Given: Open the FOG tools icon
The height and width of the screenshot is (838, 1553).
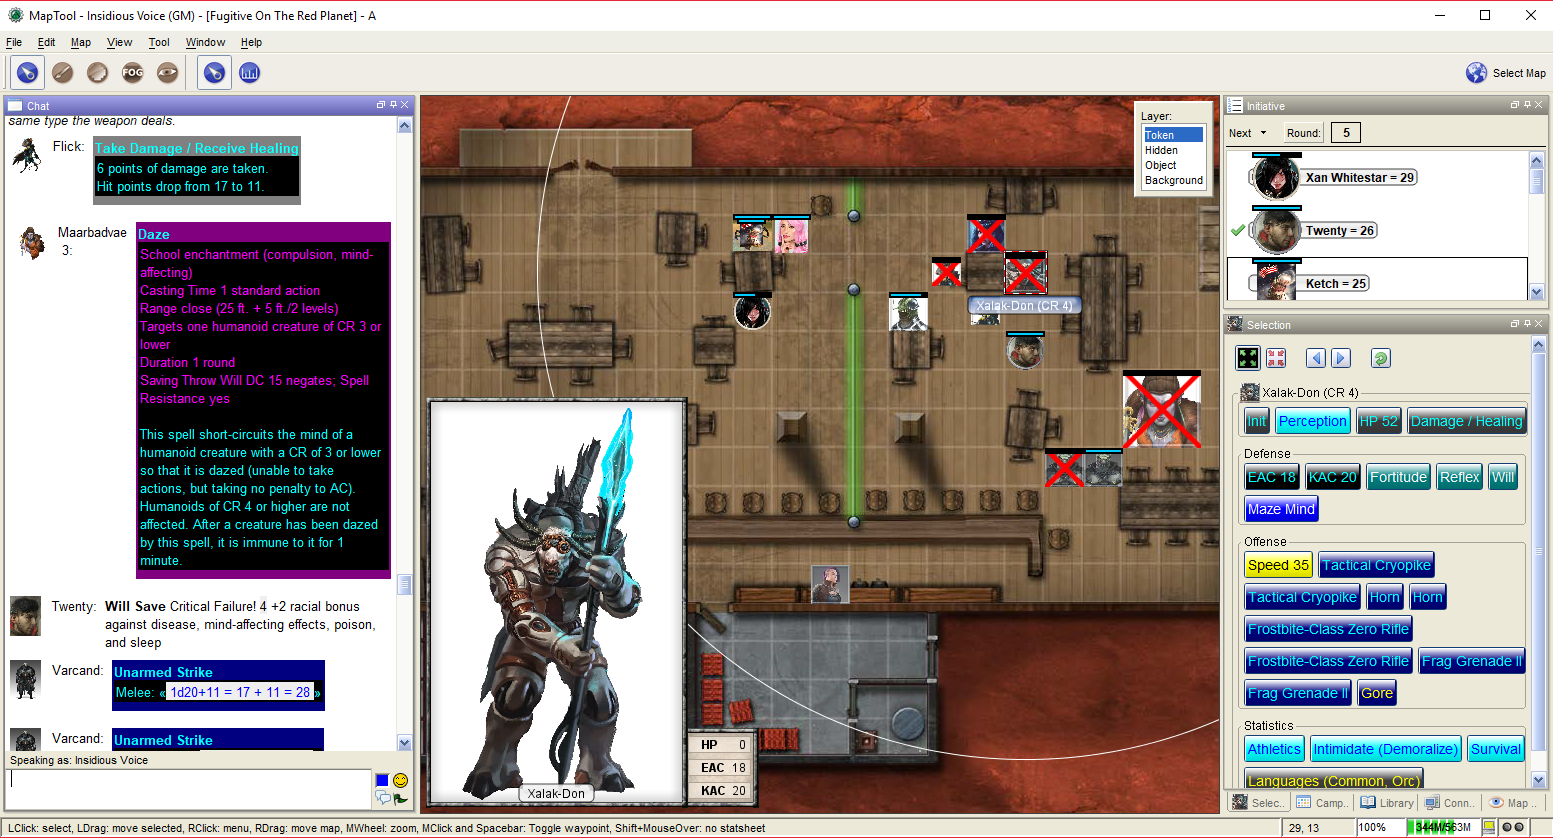Looking at the screenshot, I should 132,73.
